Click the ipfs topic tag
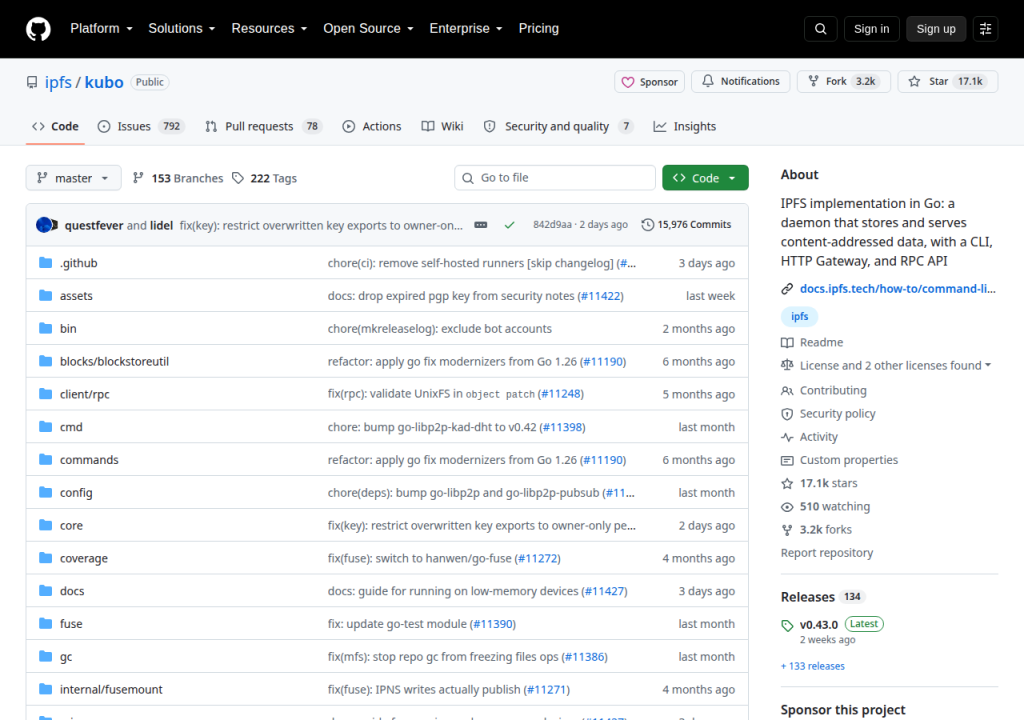Viewport: 1024px width, 720px height. (799, 316)
